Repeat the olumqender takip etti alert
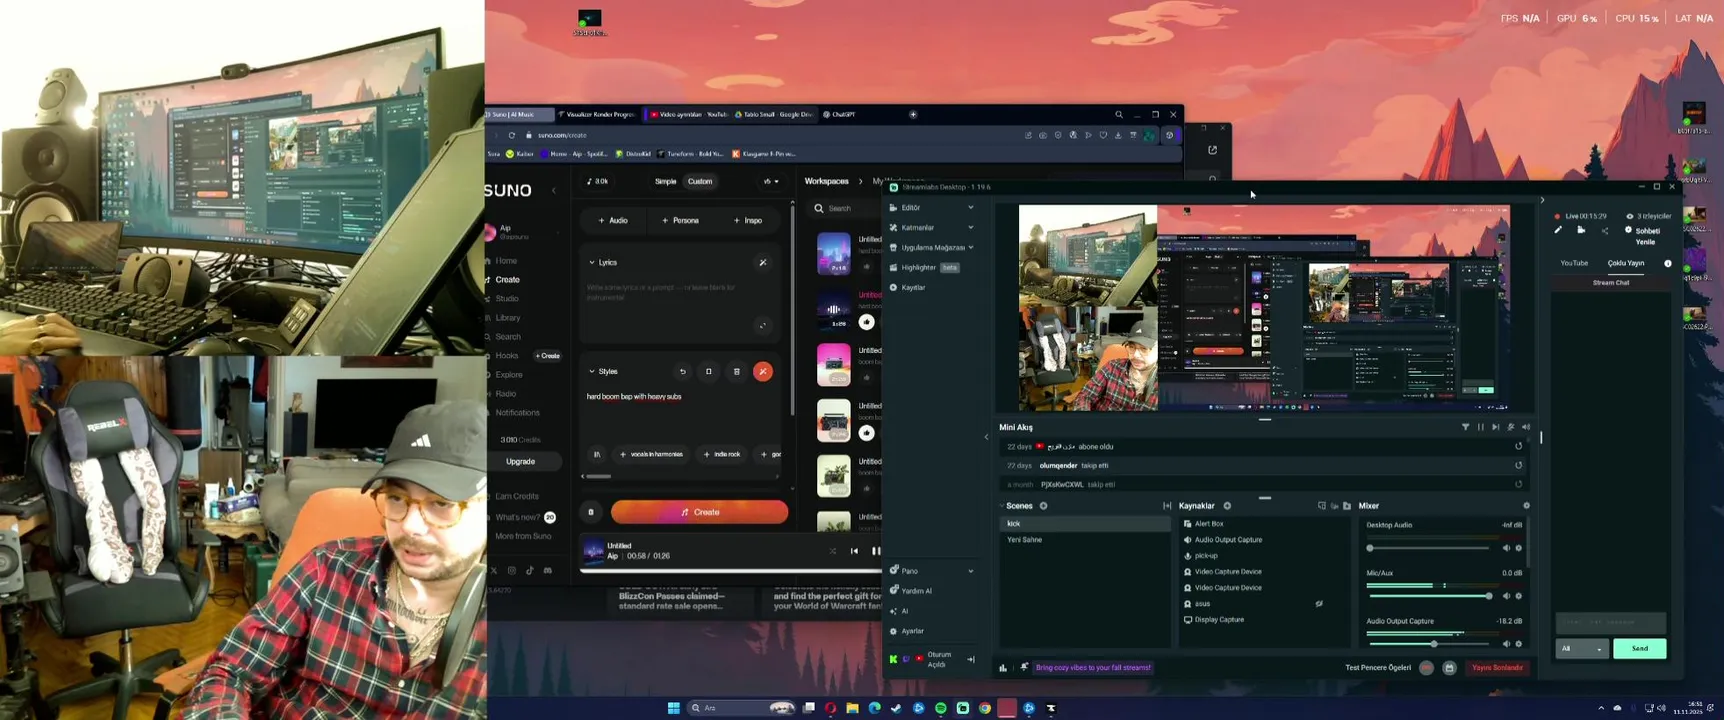Viewport: 1724px width, 720px height. (x=1518, y=465)
